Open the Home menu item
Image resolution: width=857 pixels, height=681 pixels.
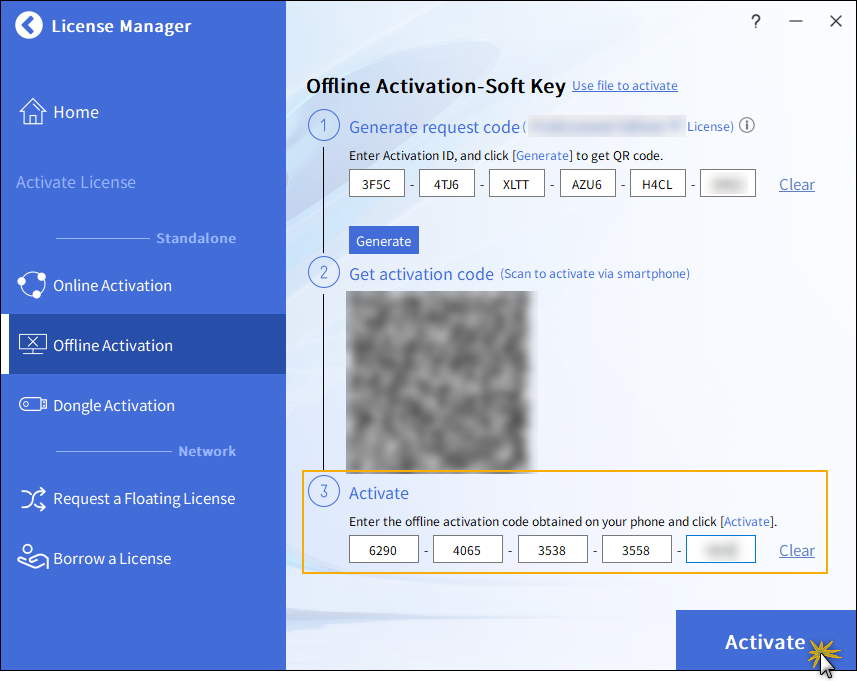76,112
